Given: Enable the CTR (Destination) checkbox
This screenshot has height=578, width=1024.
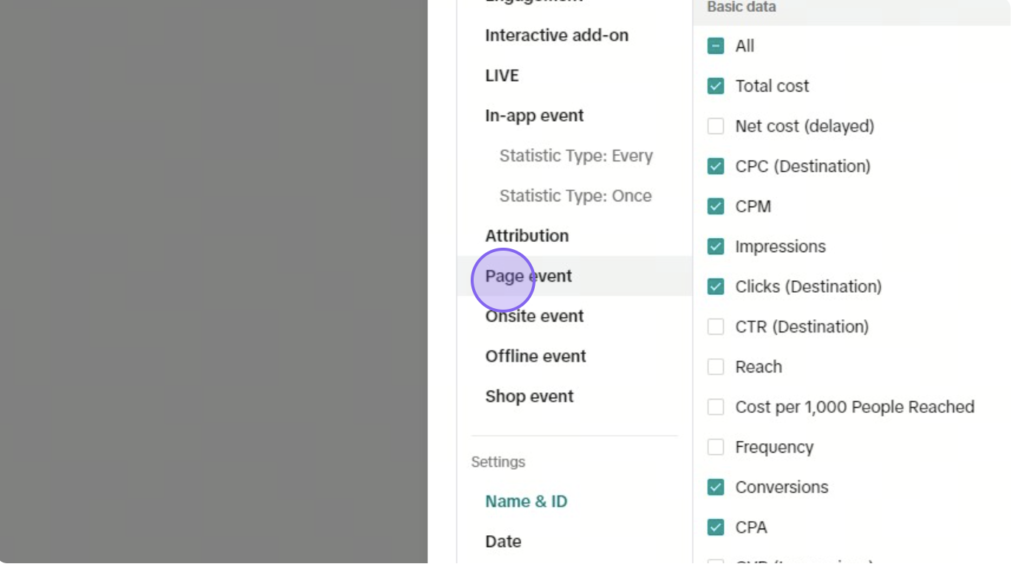Looking at the screenshot, I should [x=715, y=327].
